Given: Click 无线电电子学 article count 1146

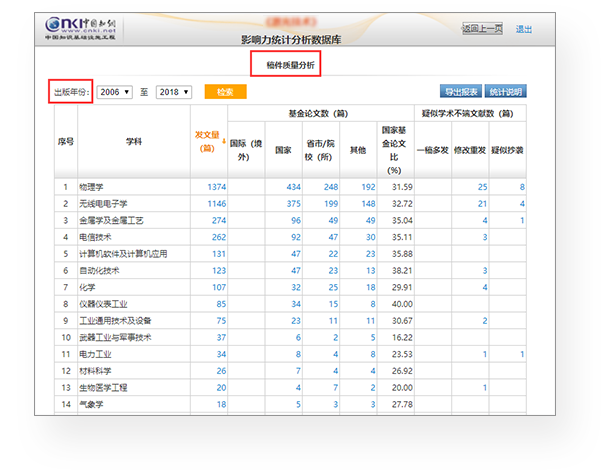Looking at the screenshot, I should [x=216, y=204].
